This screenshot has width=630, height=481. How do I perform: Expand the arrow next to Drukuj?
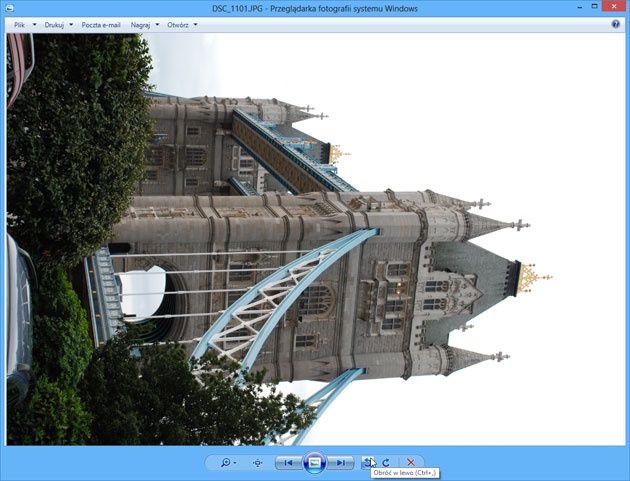click(x=71, y=25)
